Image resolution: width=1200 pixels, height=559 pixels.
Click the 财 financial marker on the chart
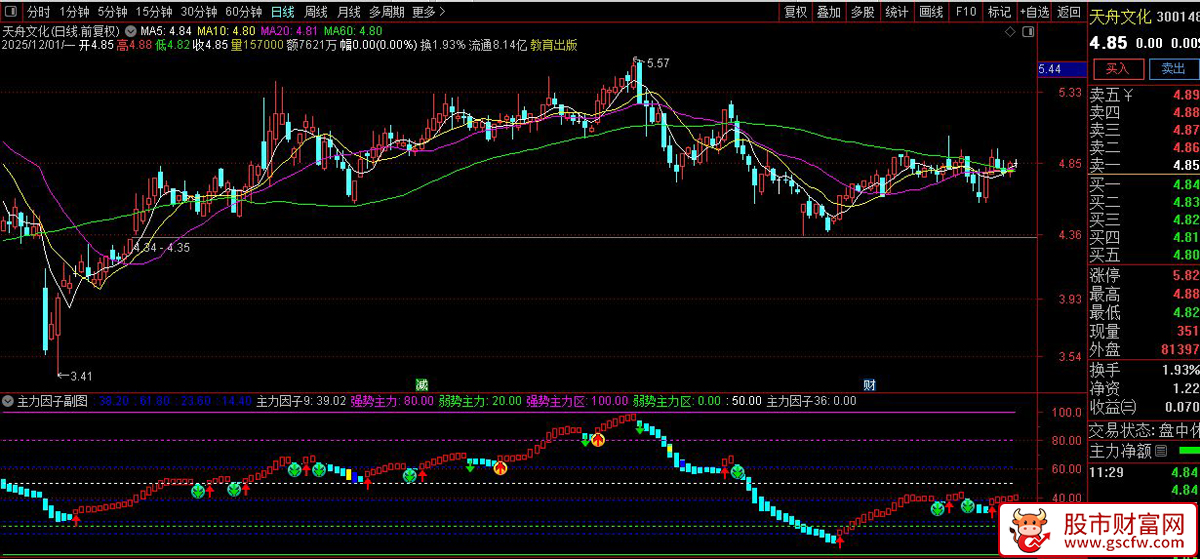870,385
